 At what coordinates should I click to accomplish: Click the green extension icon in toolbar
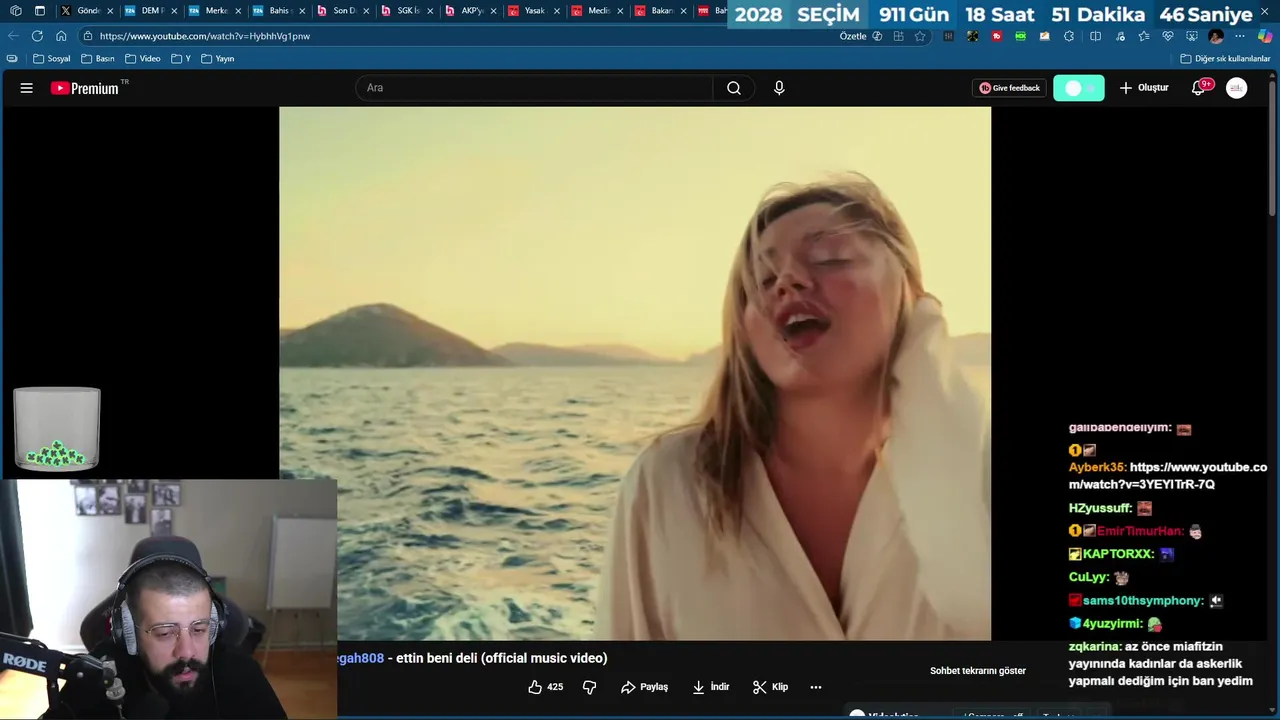pyautogui.click(x=1020, y=36)
